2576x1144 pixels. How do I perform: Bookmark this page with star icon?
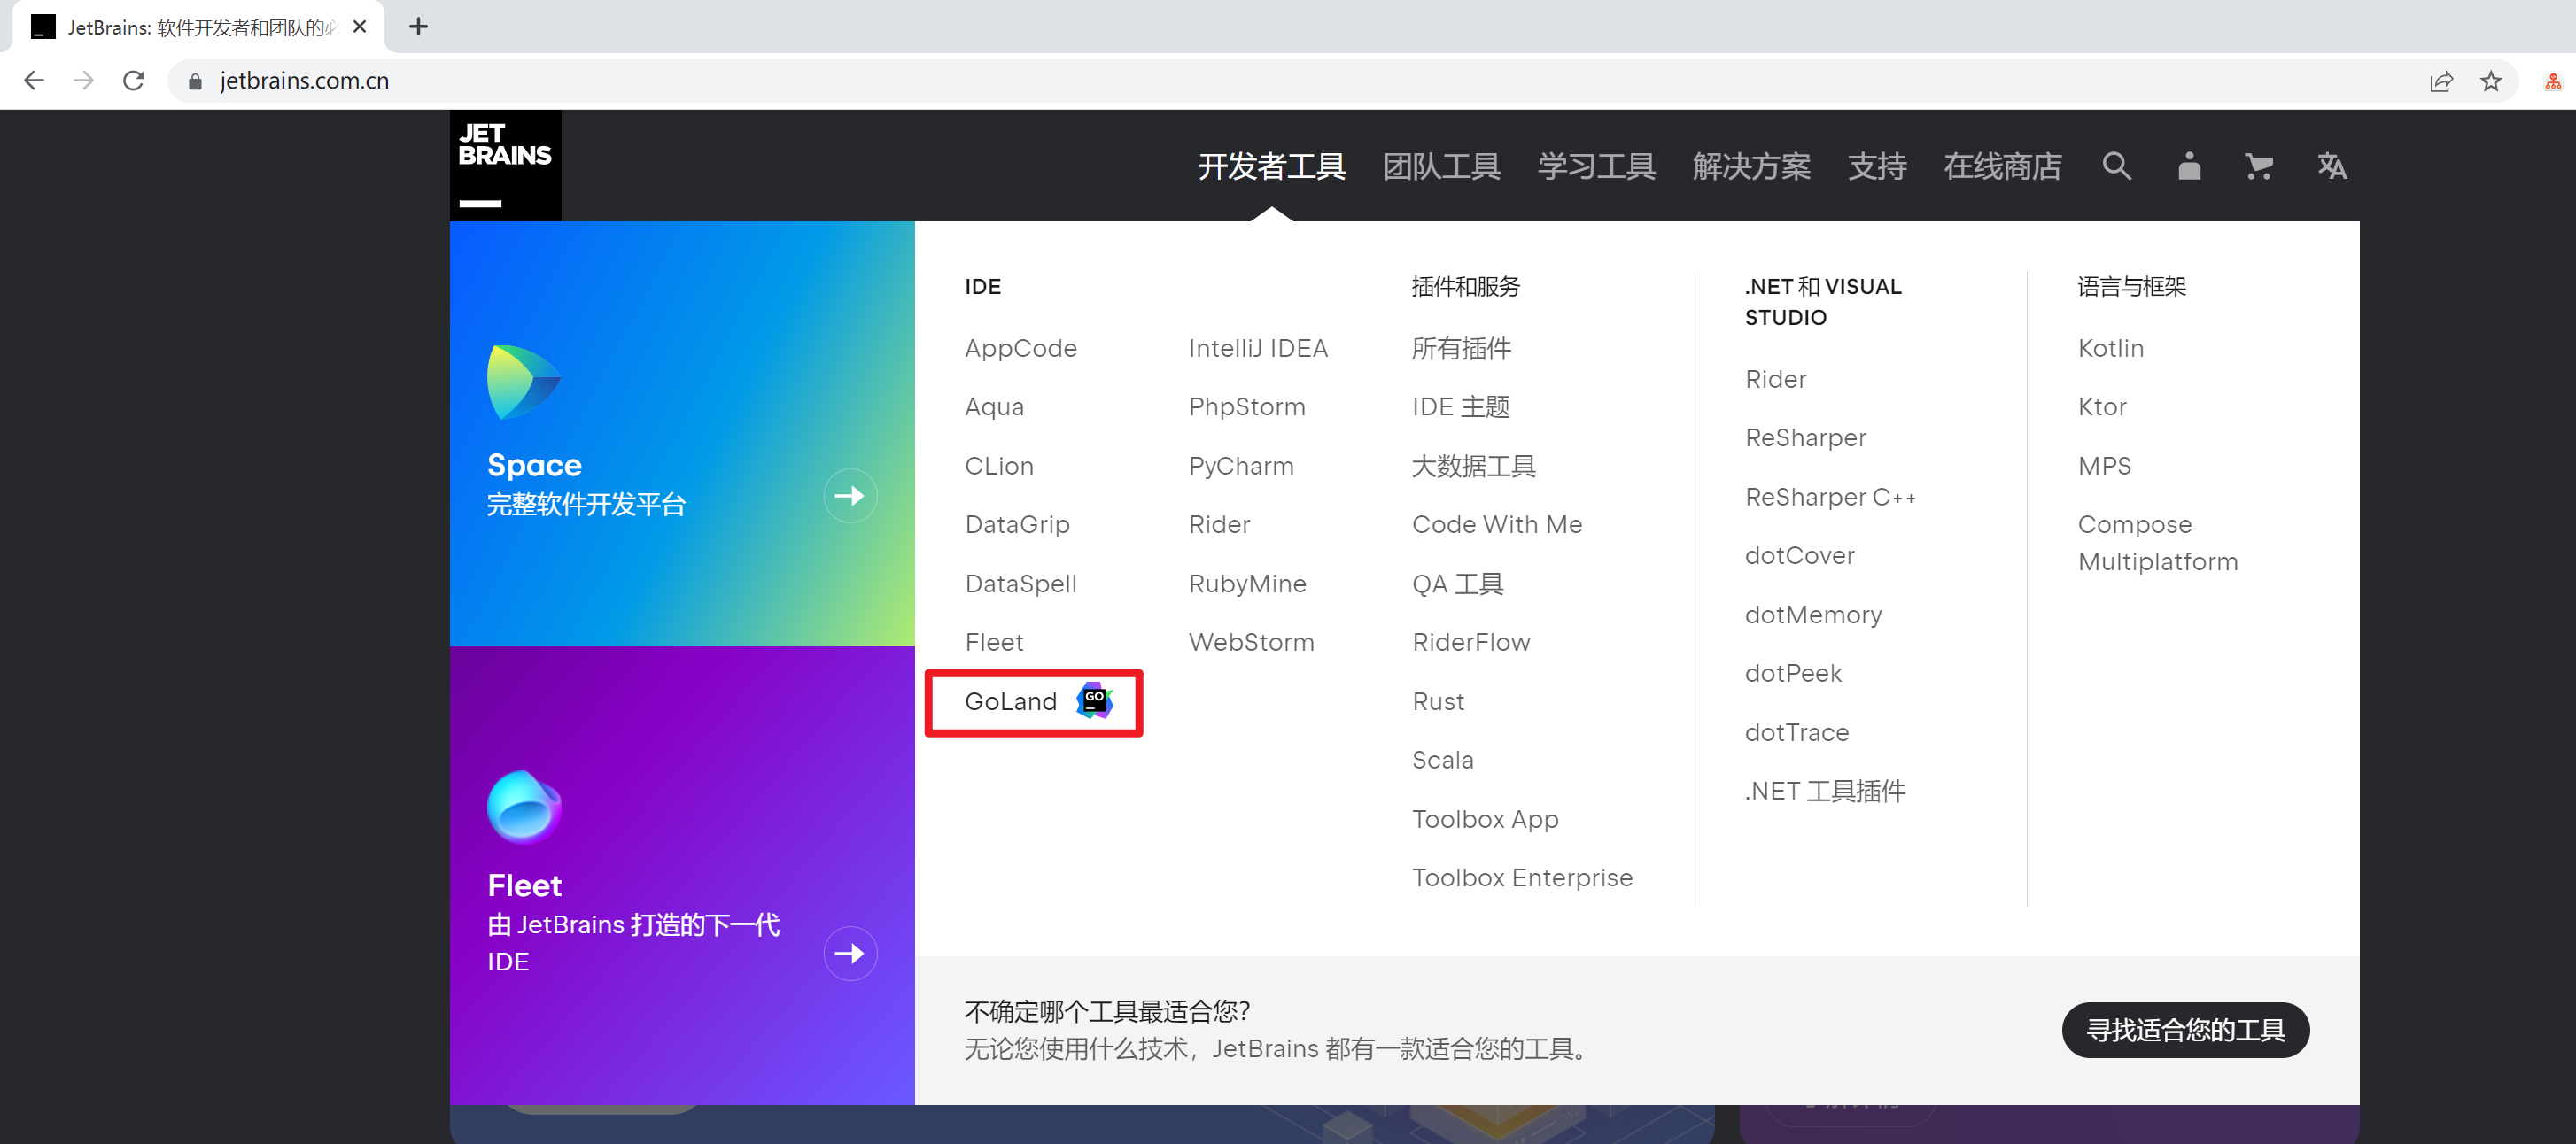[2490, 81]
